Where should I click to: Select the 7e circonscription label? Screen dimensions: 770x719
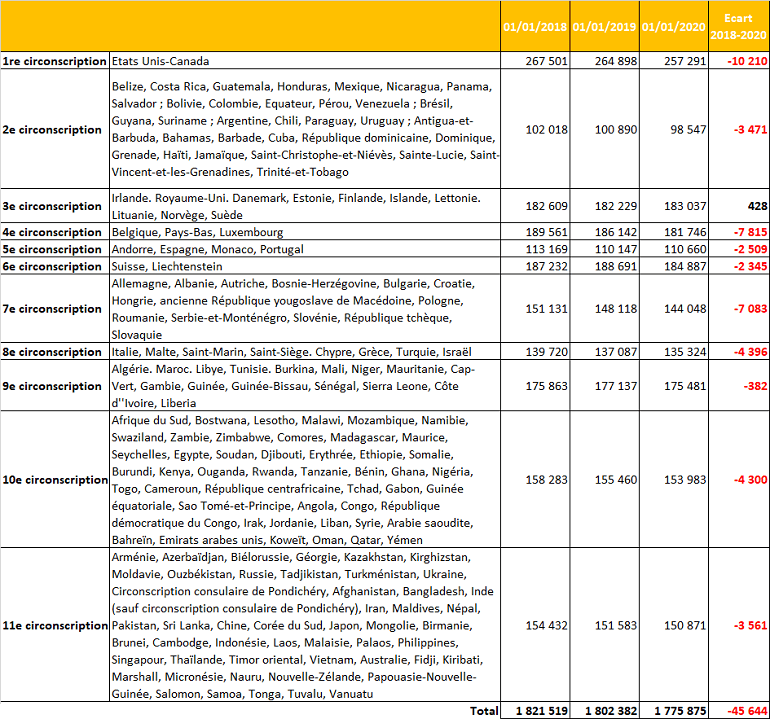tap(52, 309)
